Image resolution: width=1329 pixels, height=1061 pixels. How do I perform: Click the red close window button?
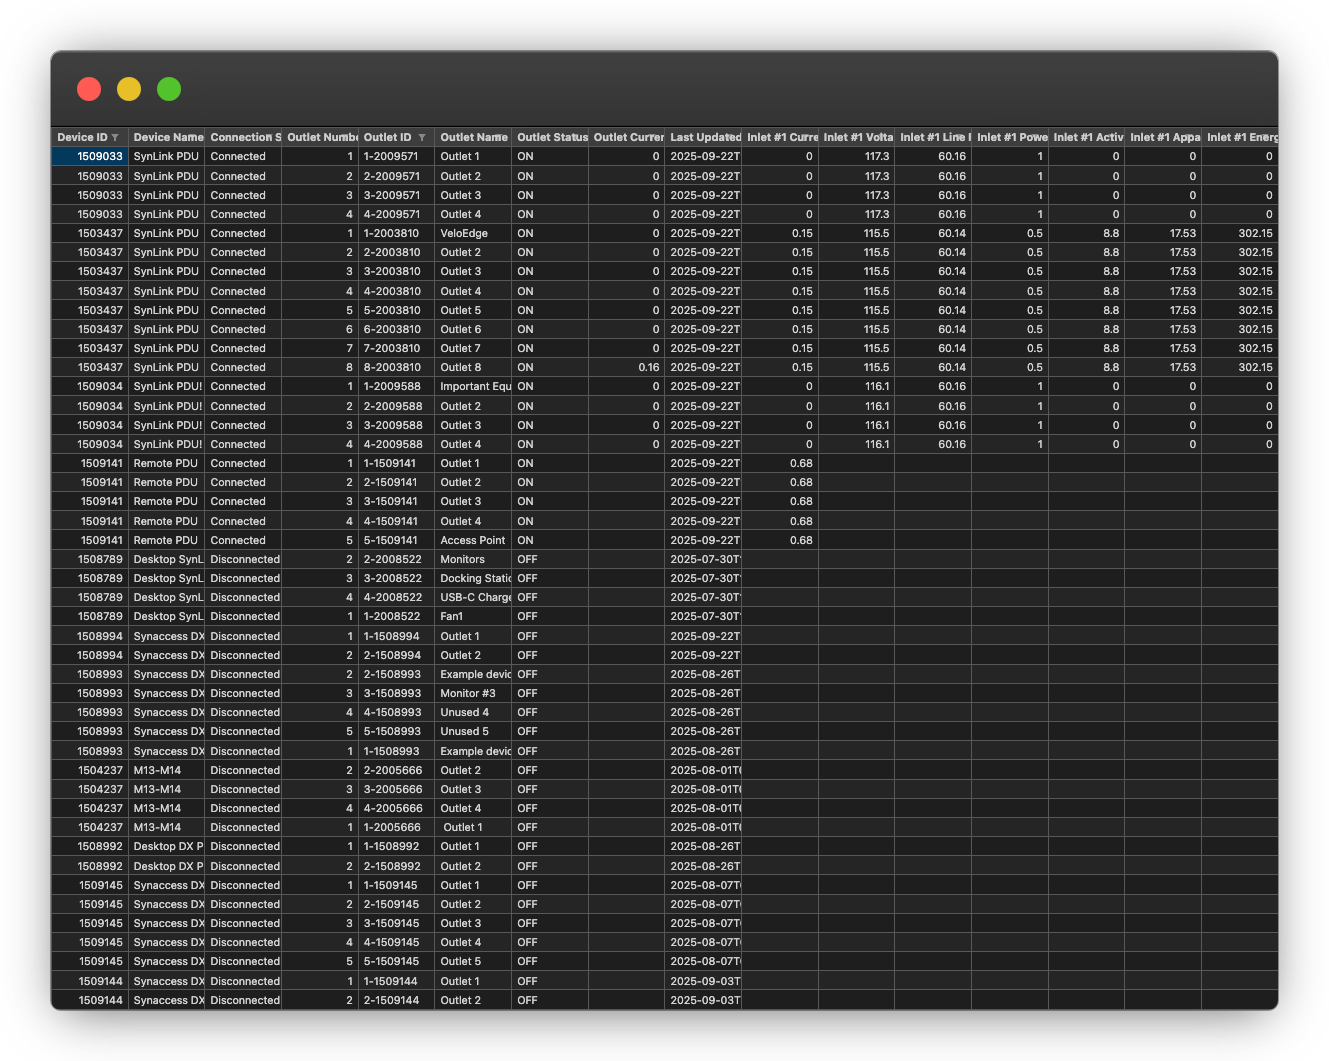click(89, 89)
